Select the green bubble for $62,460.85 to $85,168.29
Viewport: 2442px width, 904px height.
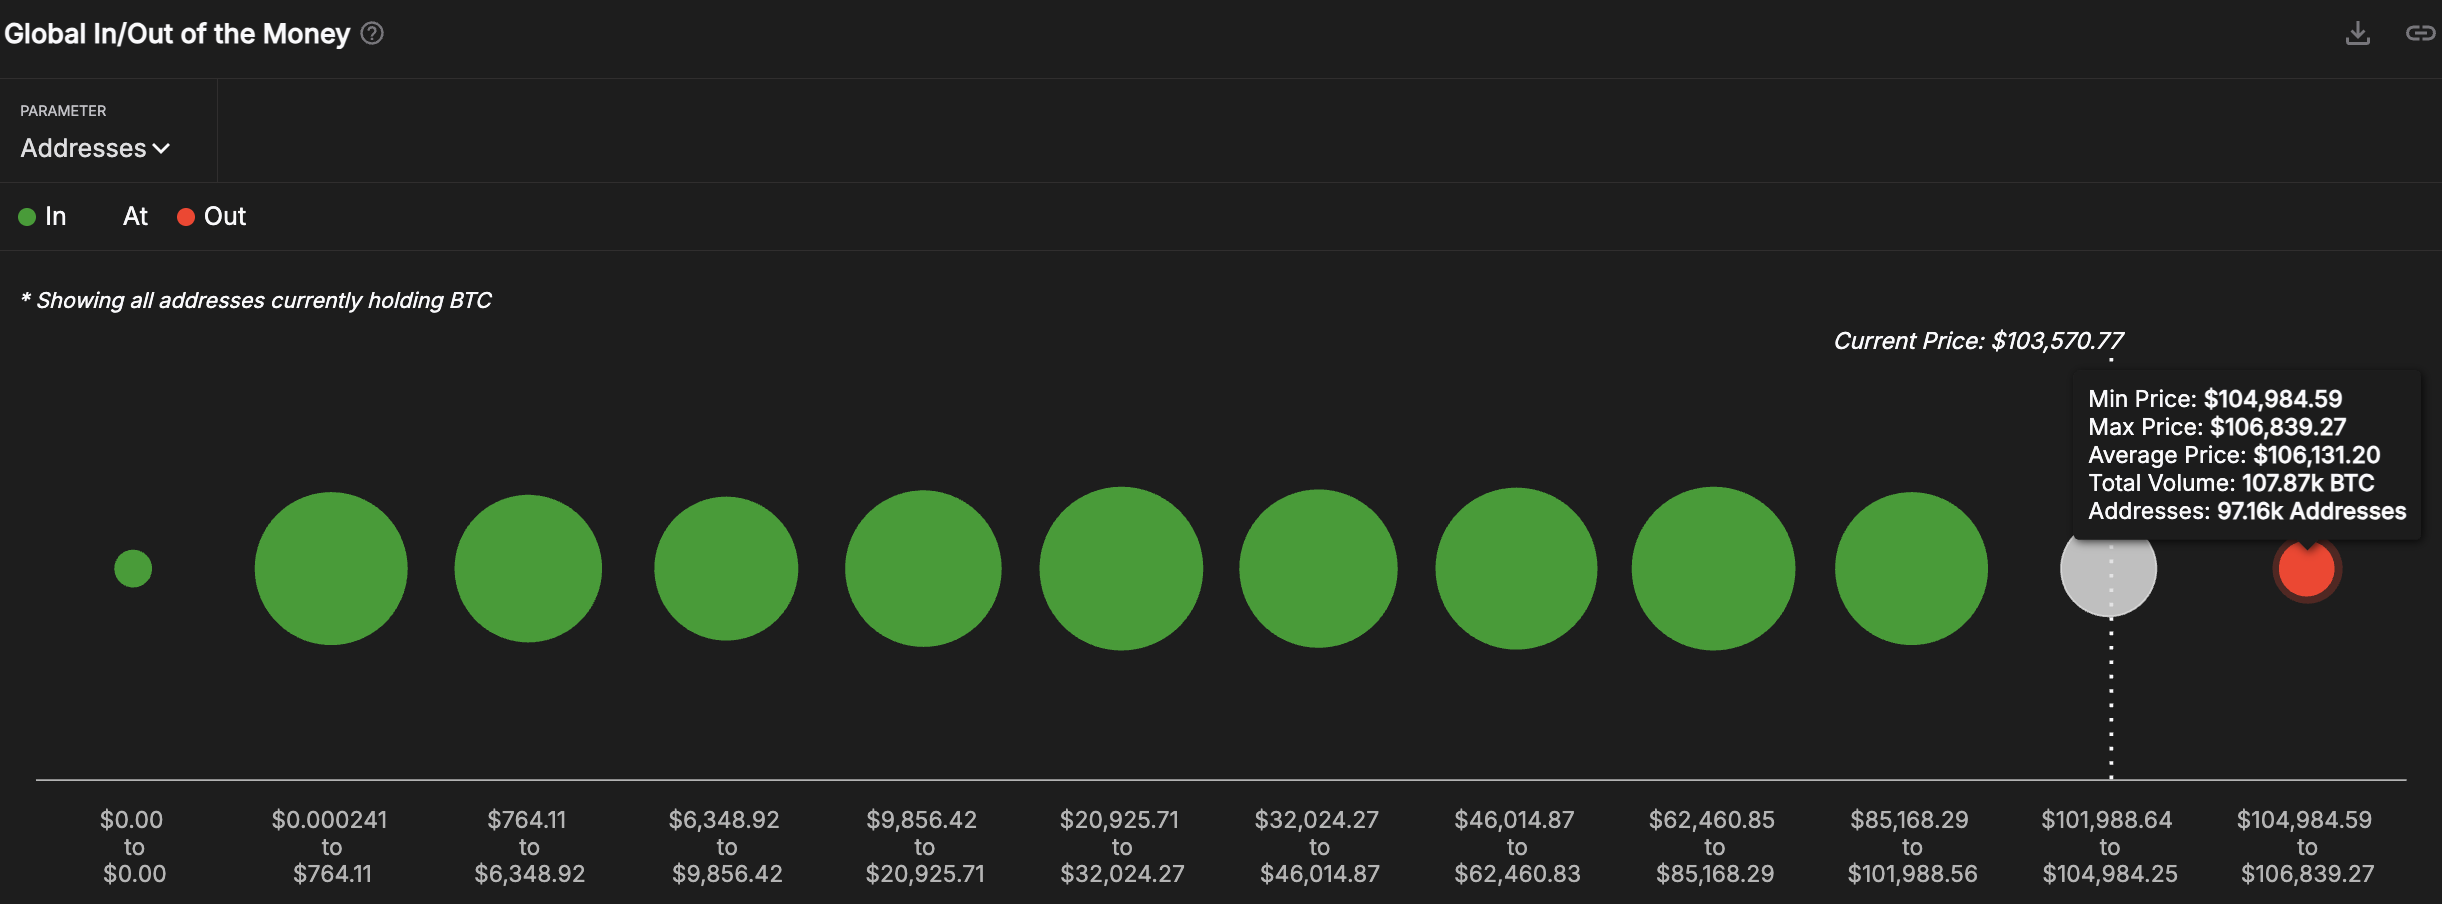1713,568
